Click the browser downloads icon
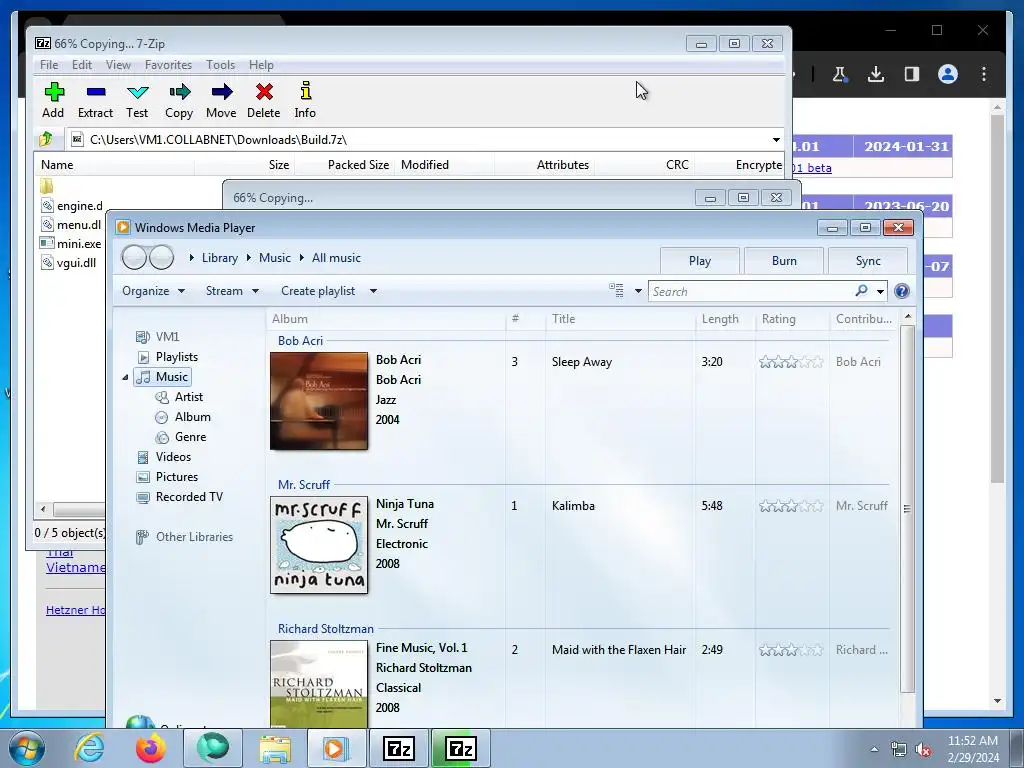 click(x=876, y=74)
